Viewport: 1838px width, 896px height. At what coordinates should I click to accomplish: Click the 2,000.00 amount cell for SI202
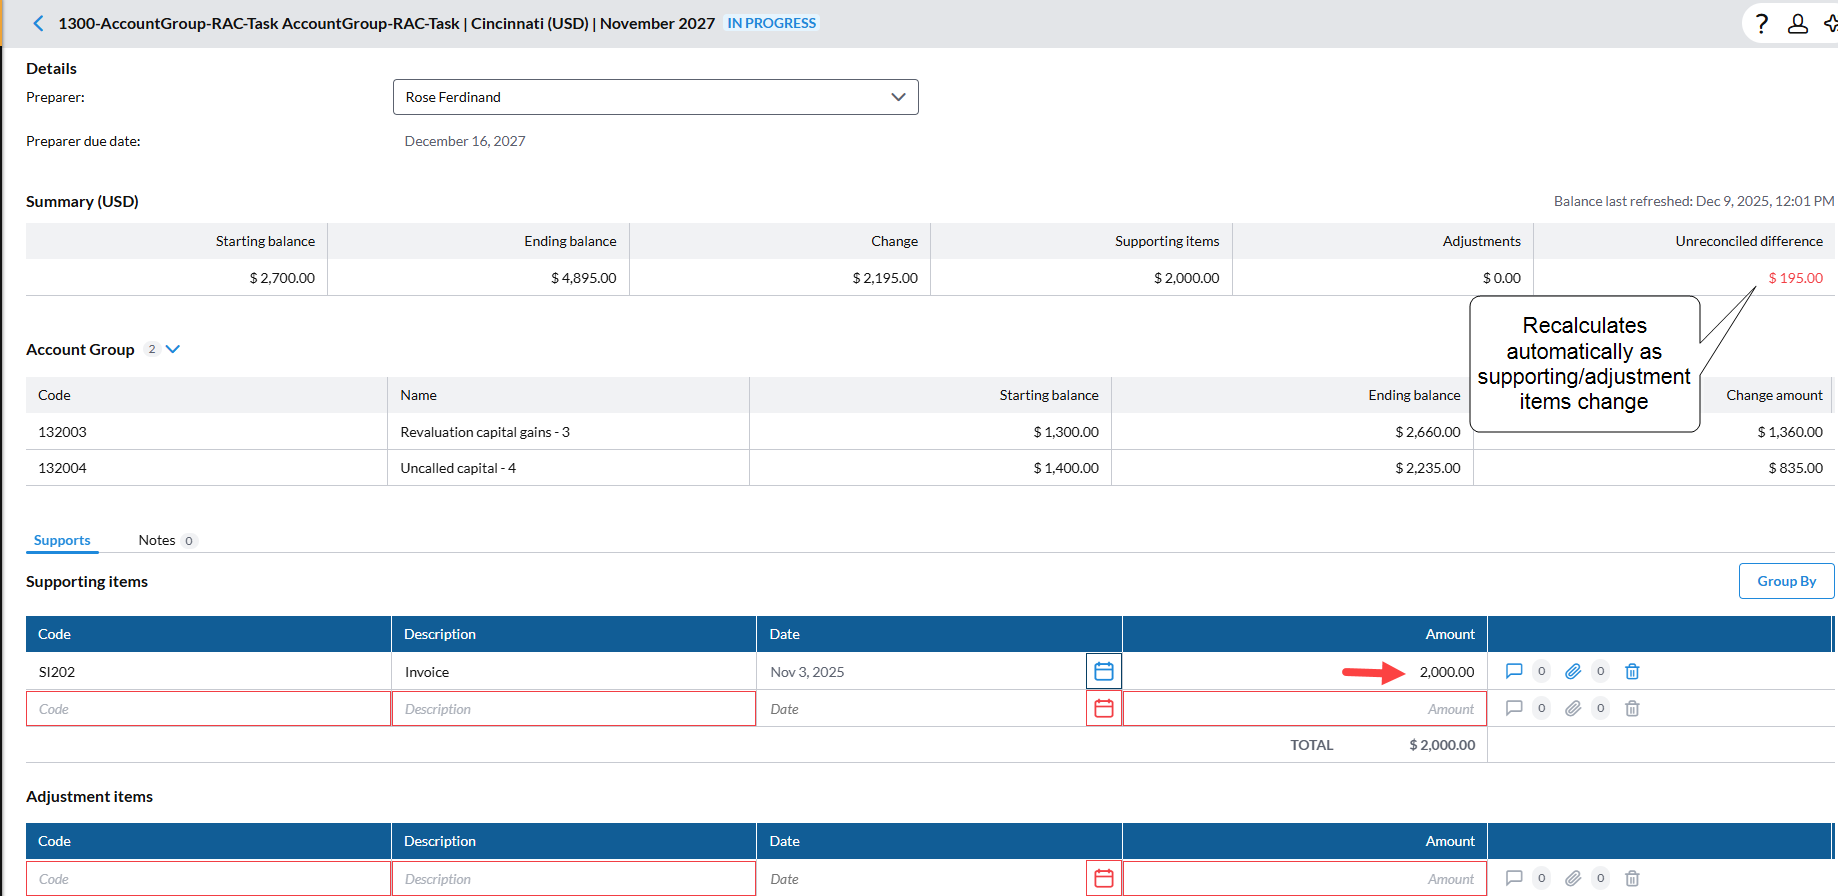1446,672
